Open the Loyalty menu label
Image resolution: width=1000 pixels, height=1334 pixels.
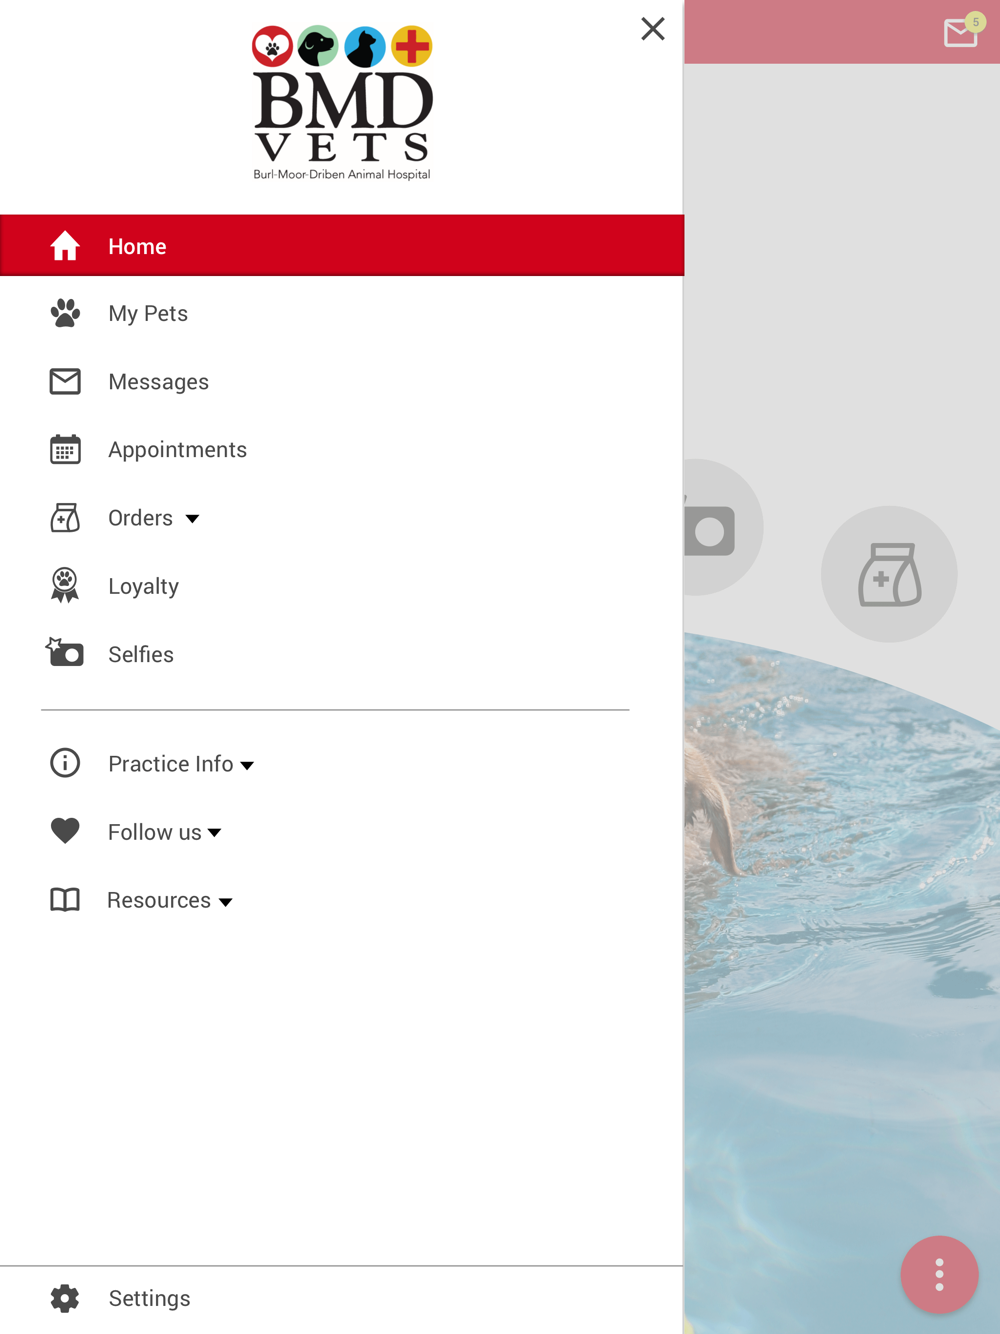143,586
